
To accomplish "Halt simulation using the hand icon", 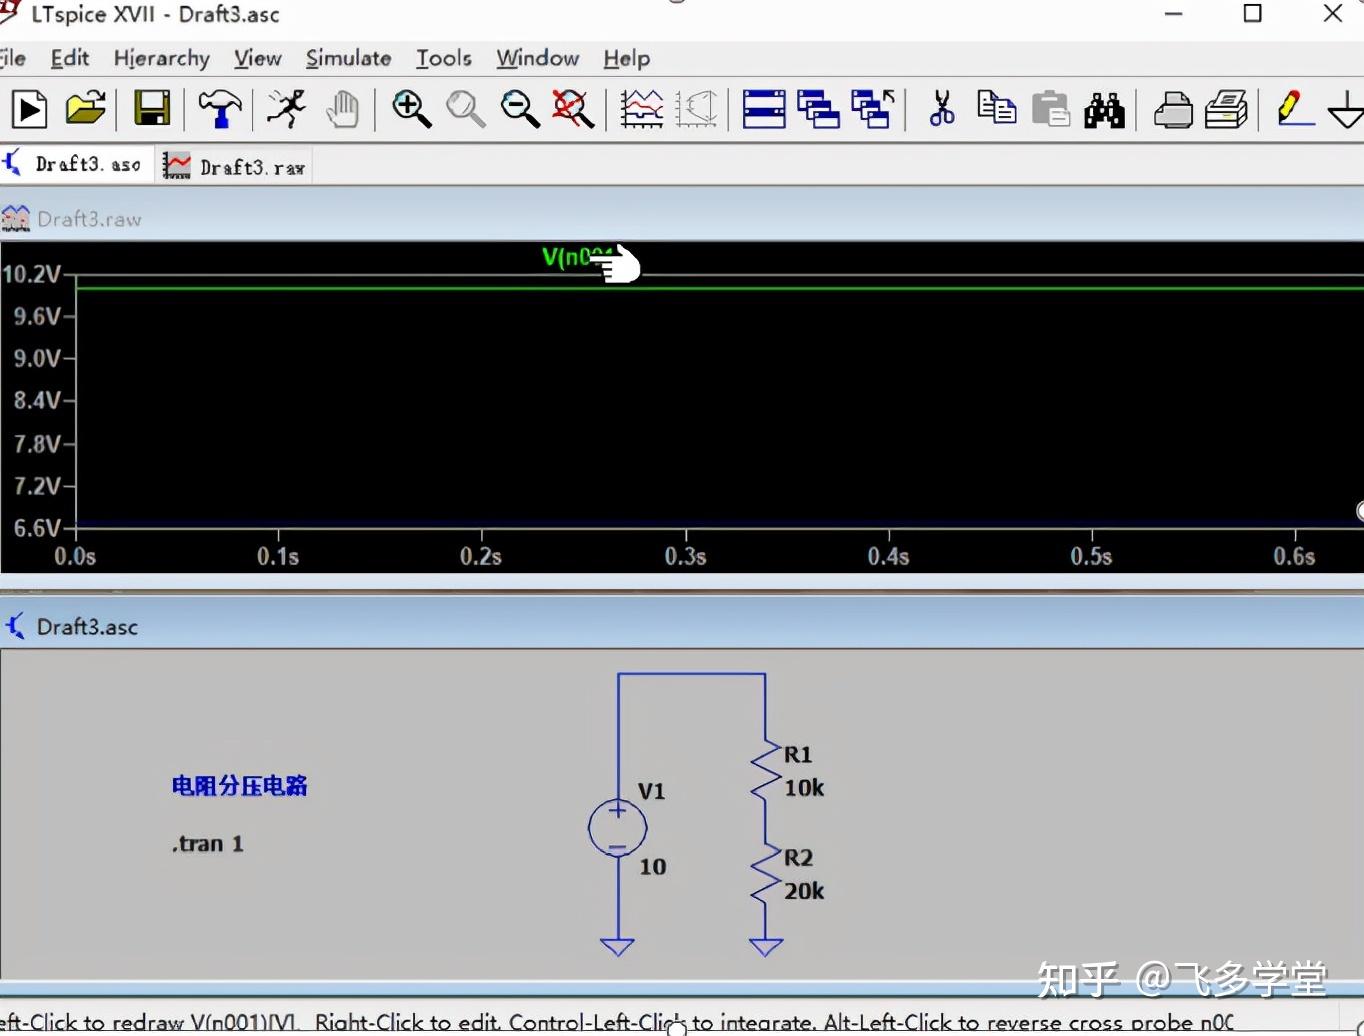I will pos(343,109).
